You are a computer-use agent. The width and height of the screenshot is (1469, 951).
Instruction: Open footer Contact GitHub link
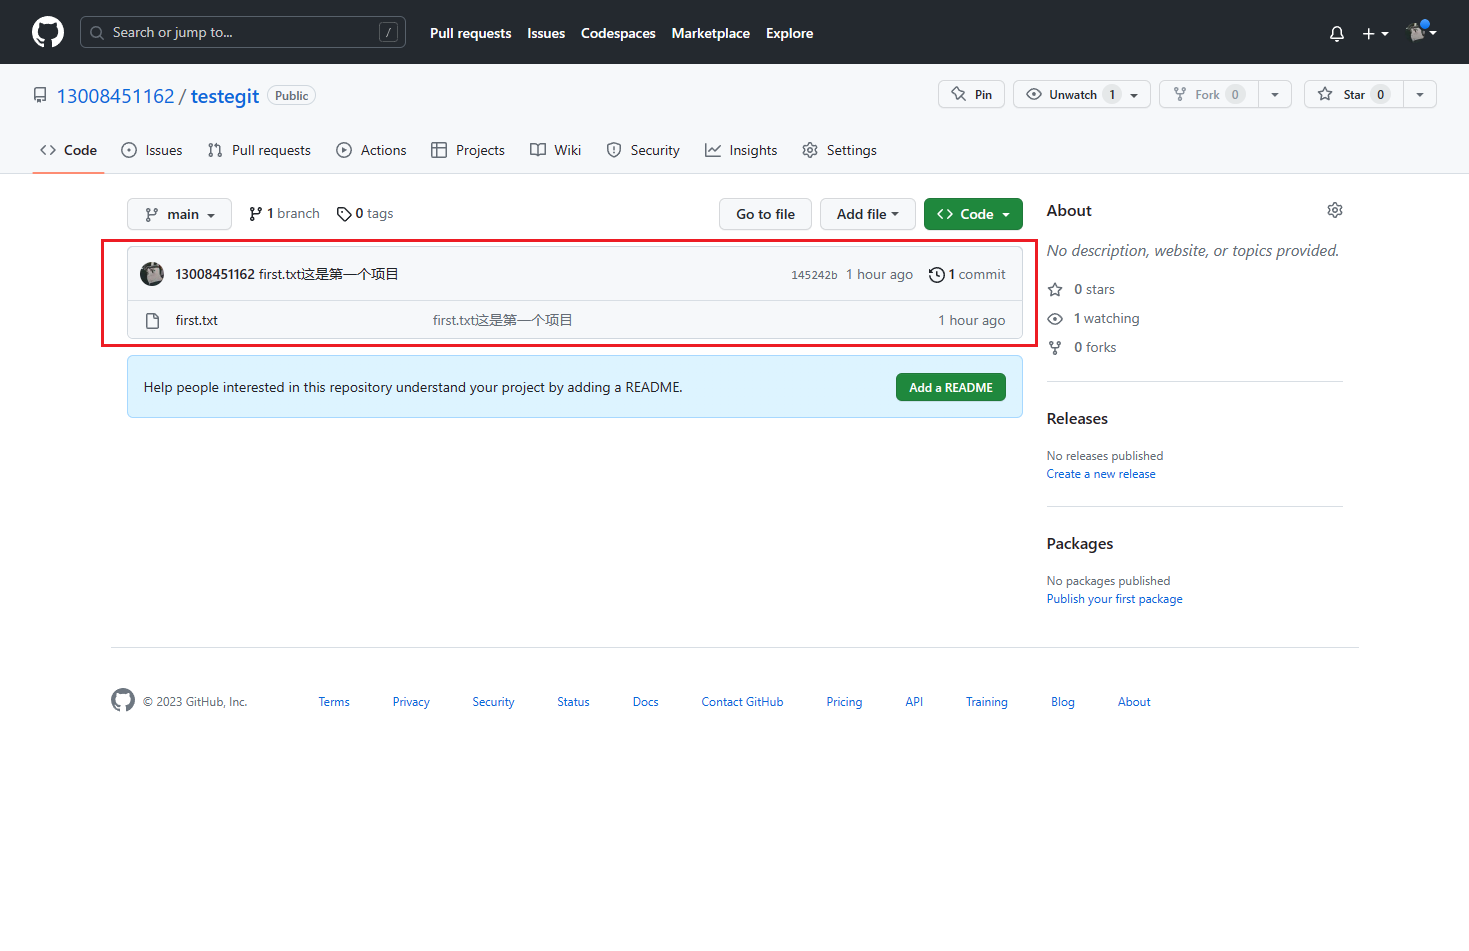pos(742,702)
